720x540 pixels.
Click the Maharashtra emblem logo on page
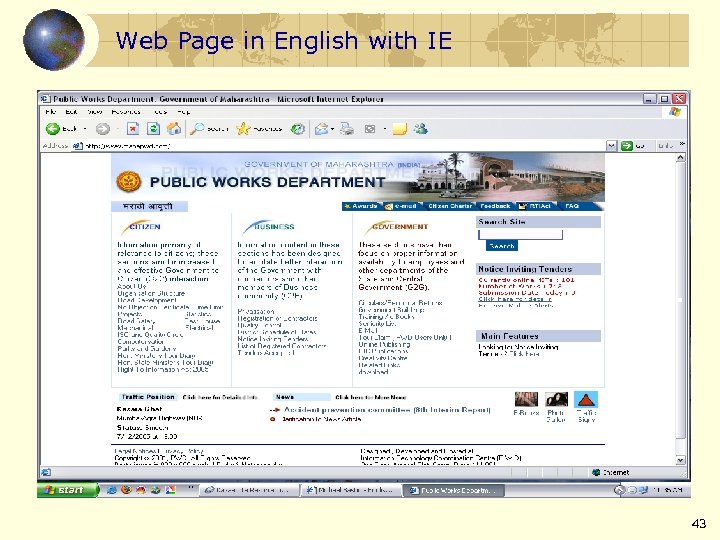(x=128, y=181)
